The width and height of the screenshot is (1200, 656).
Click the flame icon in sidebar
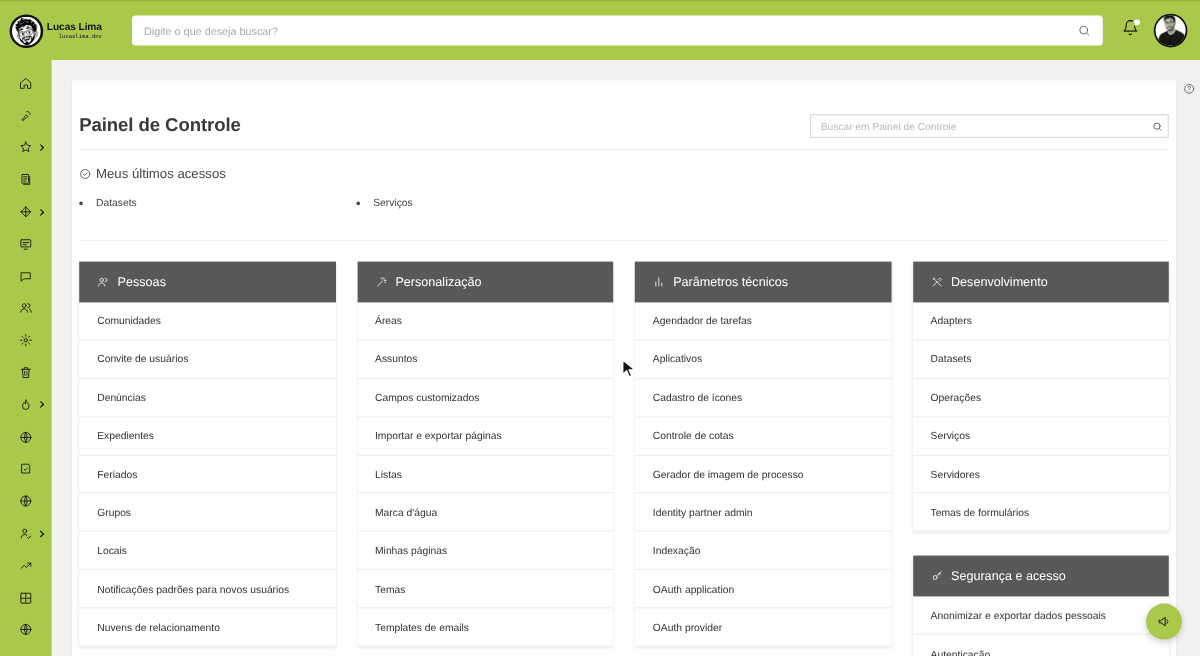coord(26,404)
